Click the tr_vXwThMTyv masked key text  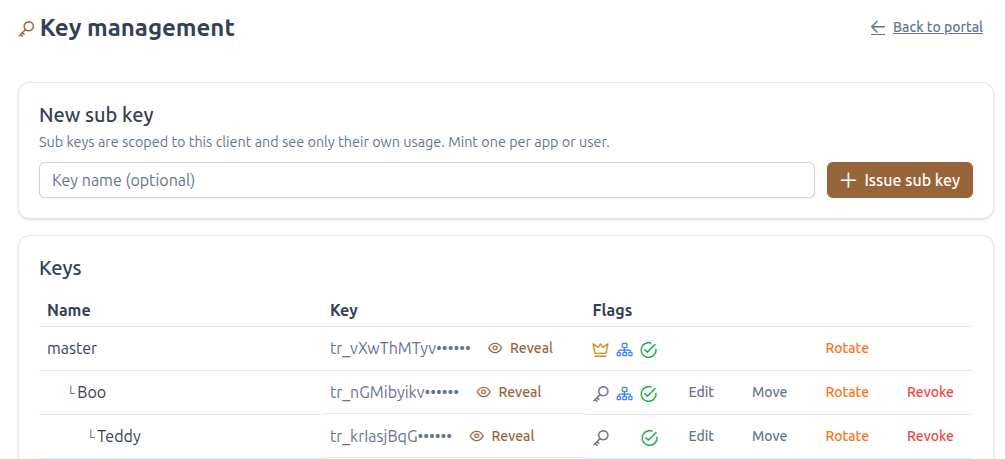click(x=400, y=348)
